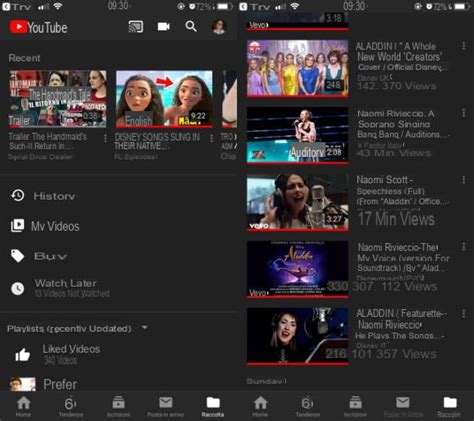Open Soprano Singing Bang Bang audition thumbnail
Viewport: 474px width, 421px height.
coord(298,135)
